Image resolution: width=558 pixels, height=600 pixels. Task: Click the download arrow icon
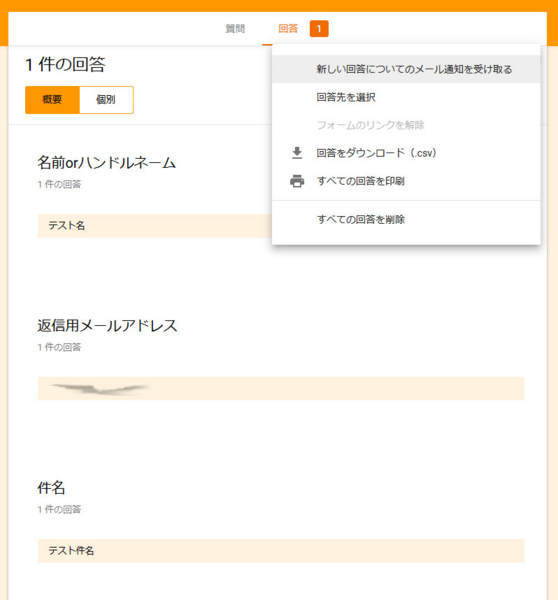click(297, 153)
